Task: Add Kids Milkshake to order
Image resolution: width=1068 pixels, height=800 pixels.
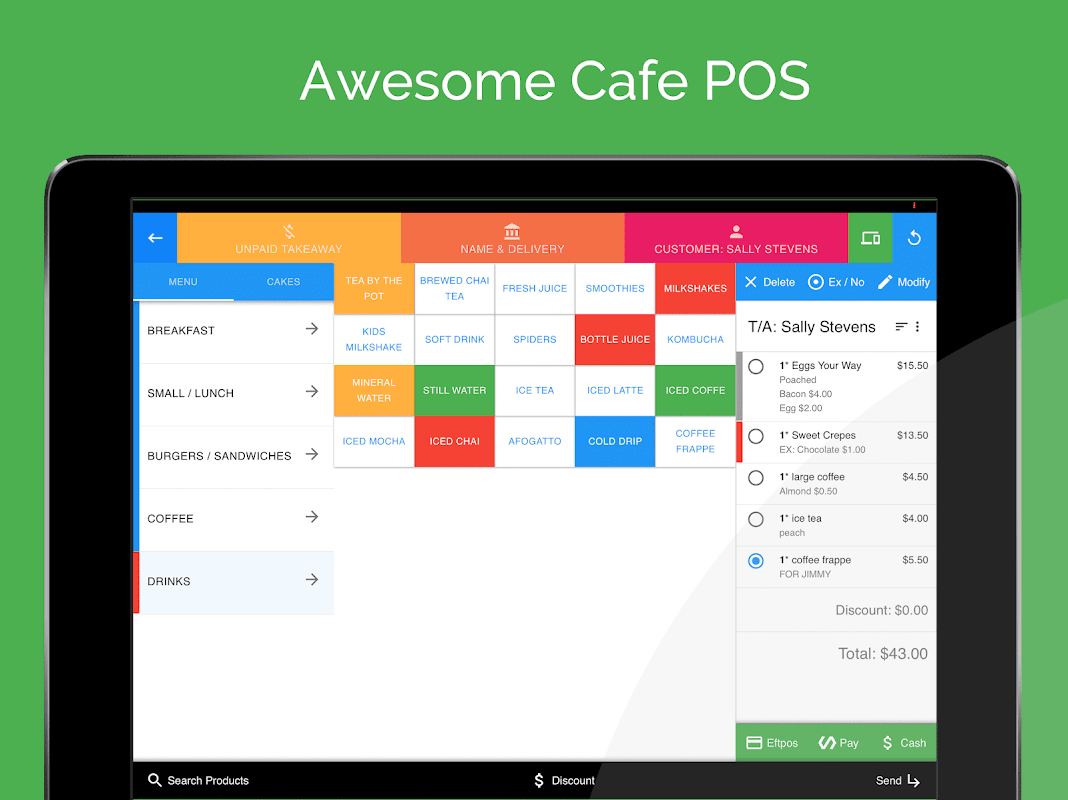Action: [x=374, y=339]
